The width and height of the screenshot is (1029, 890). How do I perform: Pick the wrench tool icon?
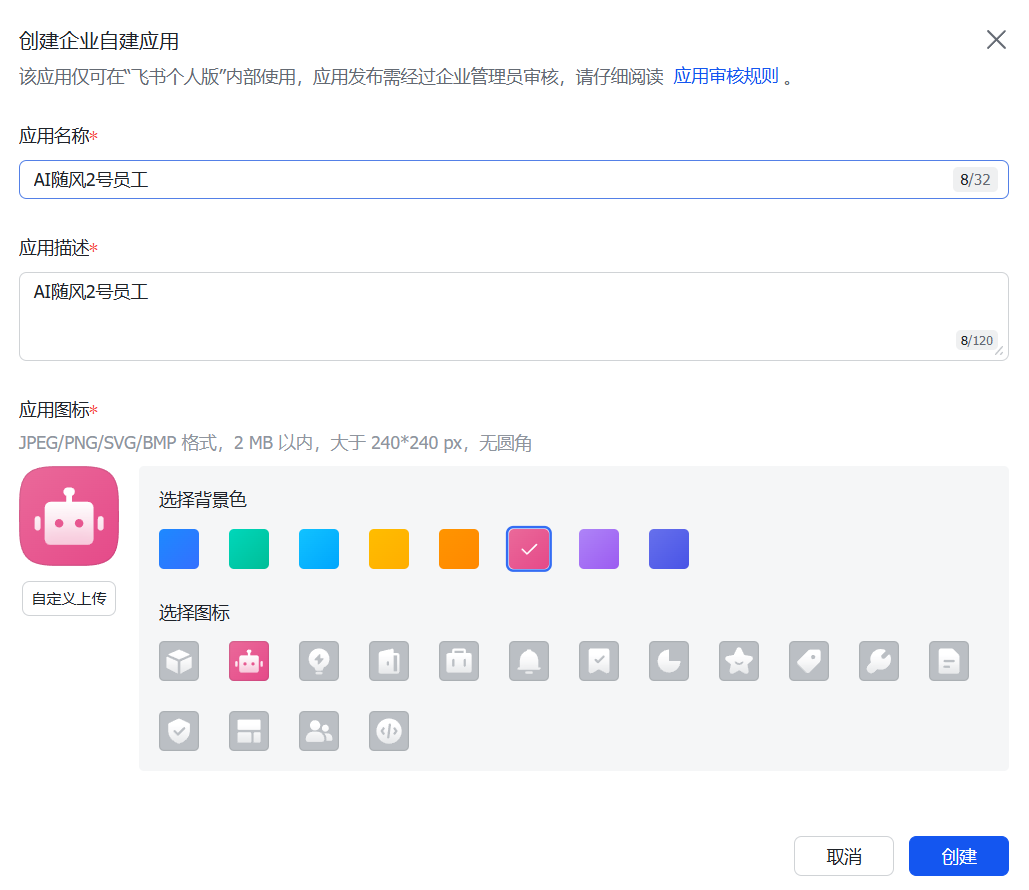coord(879,661)
